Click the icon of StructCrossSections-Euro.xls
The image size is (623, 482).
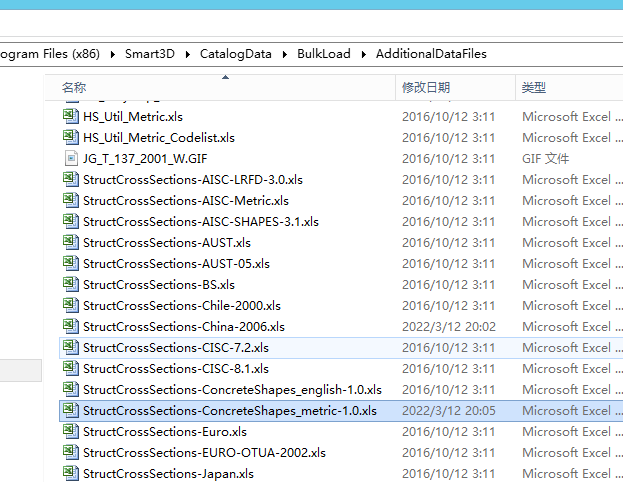[71, 432]
